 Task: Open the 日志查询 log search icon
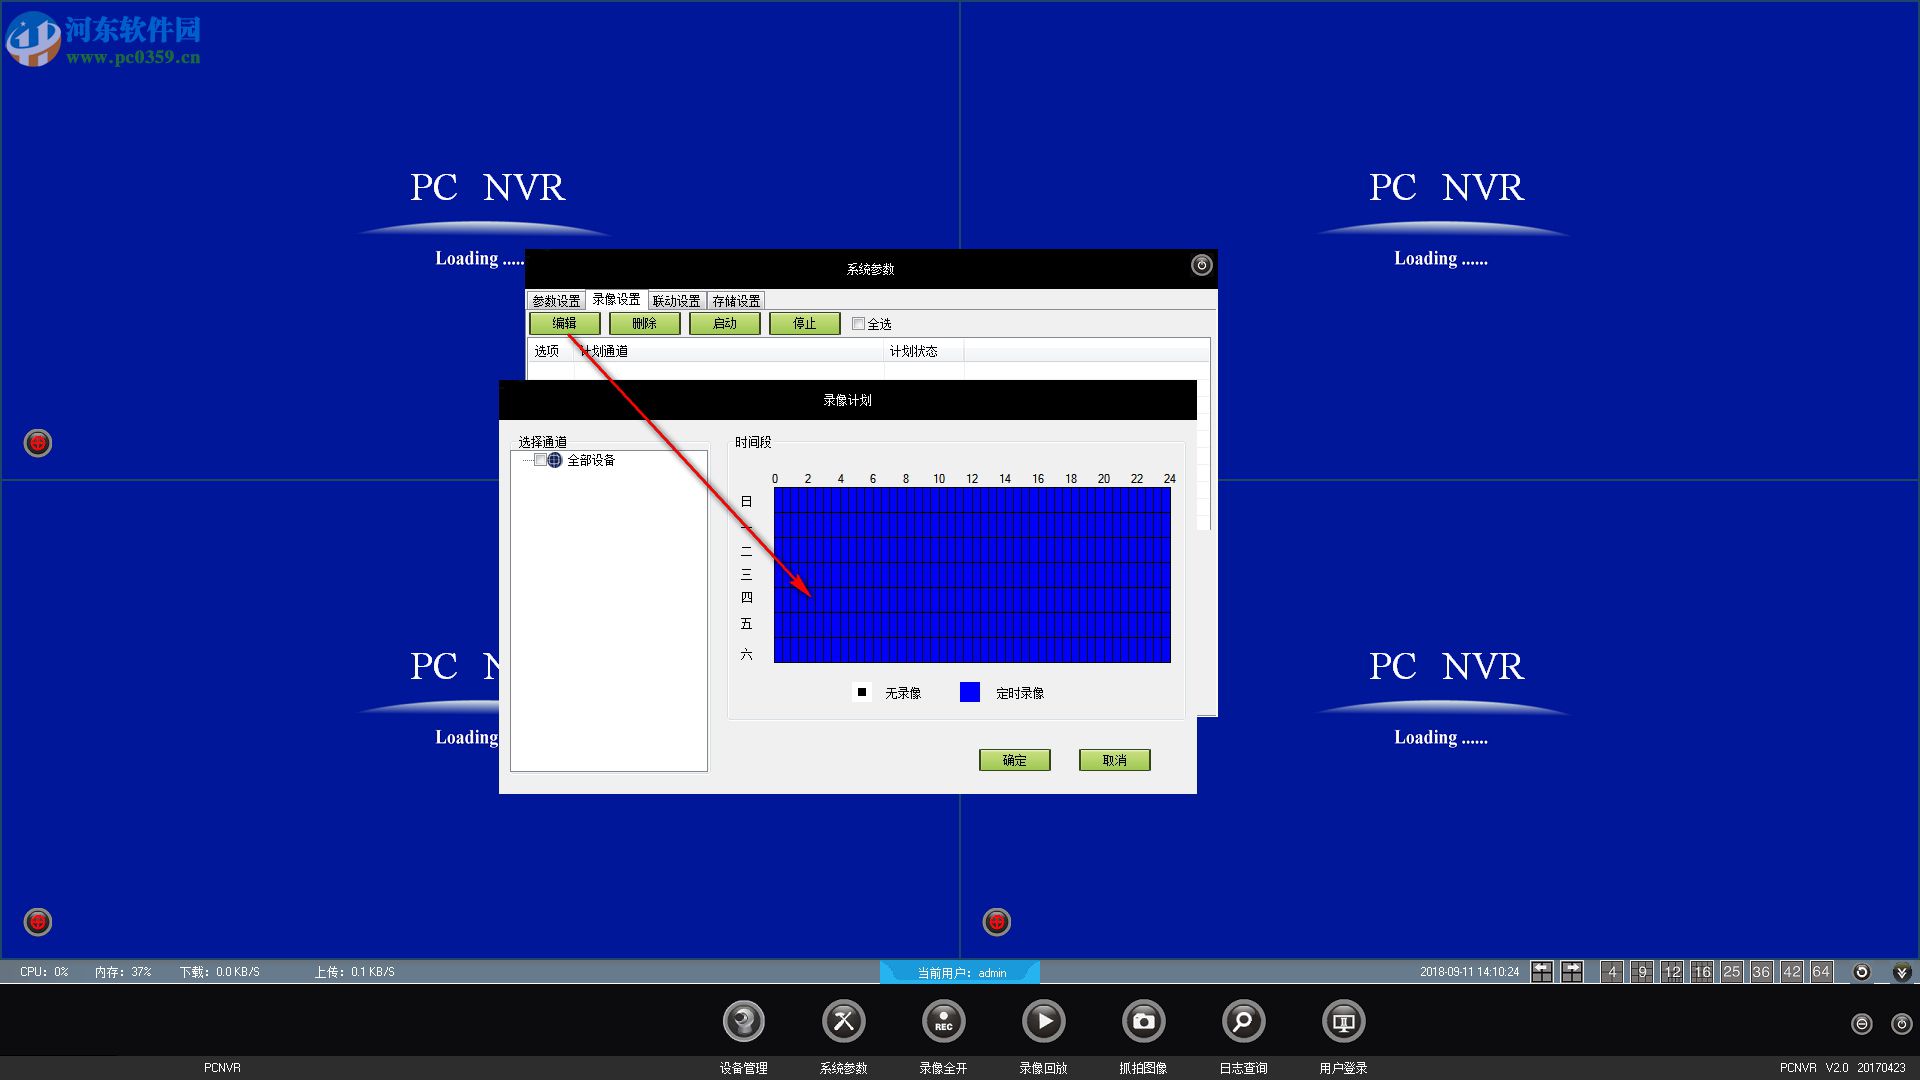tap(1243, 1021)
